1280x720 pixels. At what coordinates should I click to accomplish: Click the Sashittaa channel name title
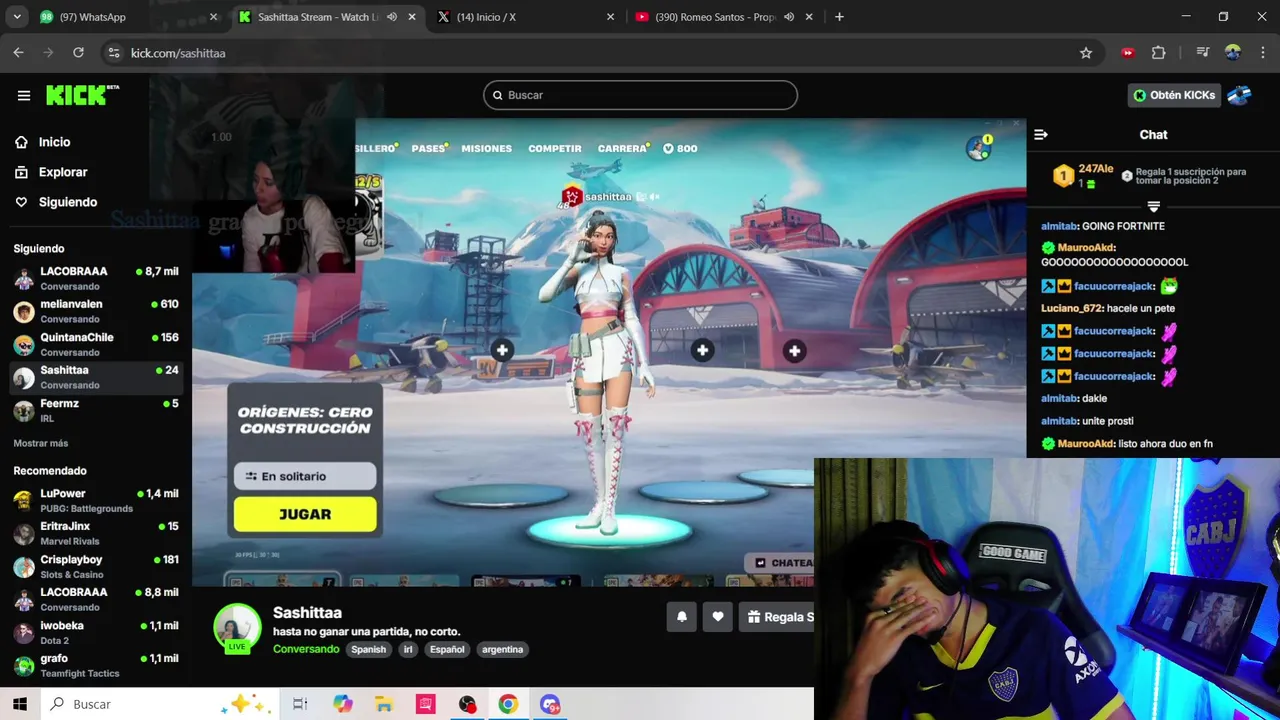click(307, 612)
